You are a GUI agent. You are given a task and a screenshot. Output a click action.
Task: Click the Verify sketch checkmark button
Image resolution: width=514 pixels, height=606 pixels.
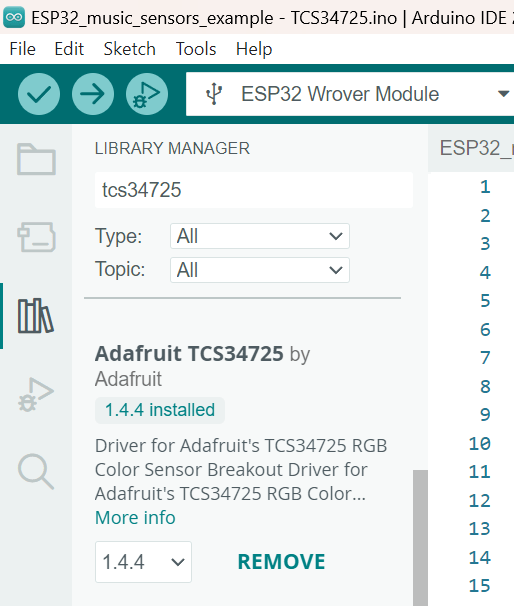coord(39,94)
